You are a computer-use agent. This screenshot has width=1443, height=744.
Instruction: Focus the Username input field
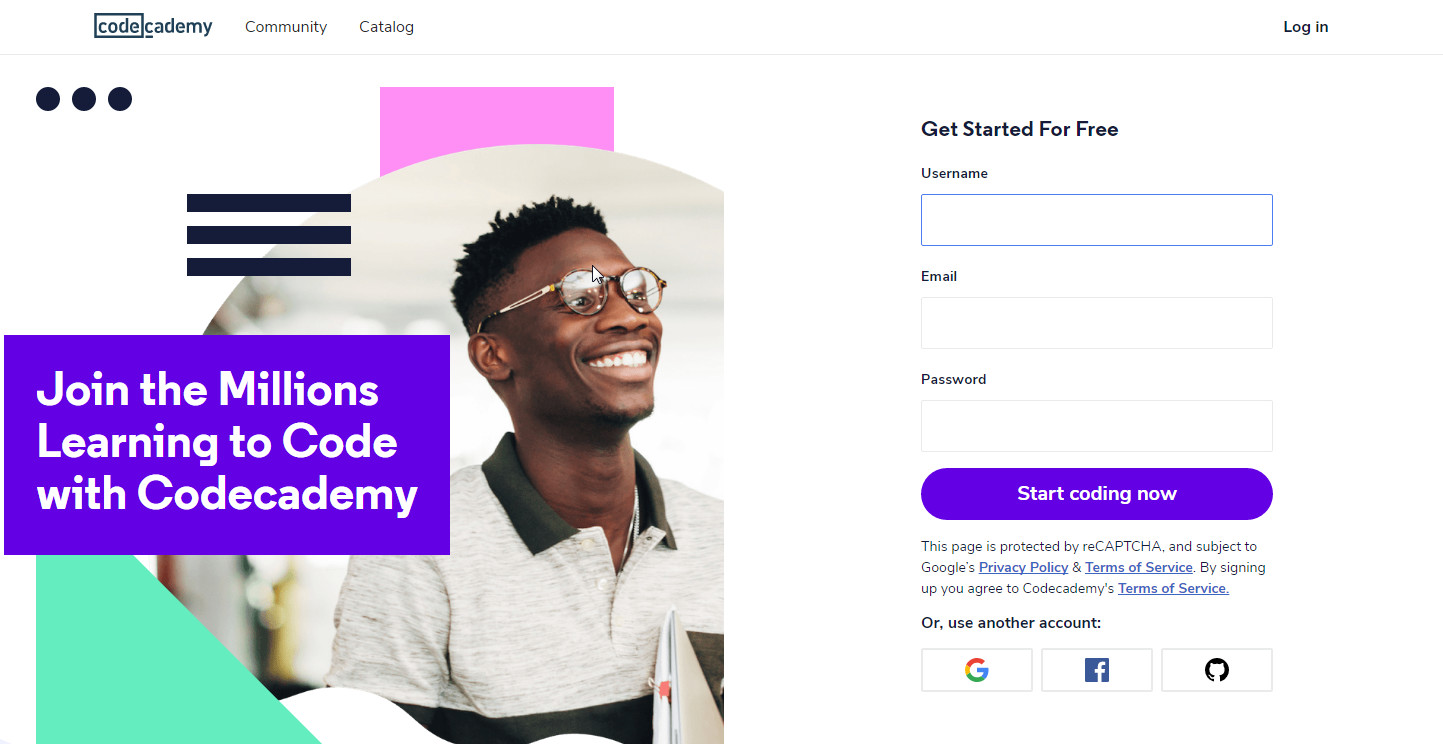pos(1097,220)
